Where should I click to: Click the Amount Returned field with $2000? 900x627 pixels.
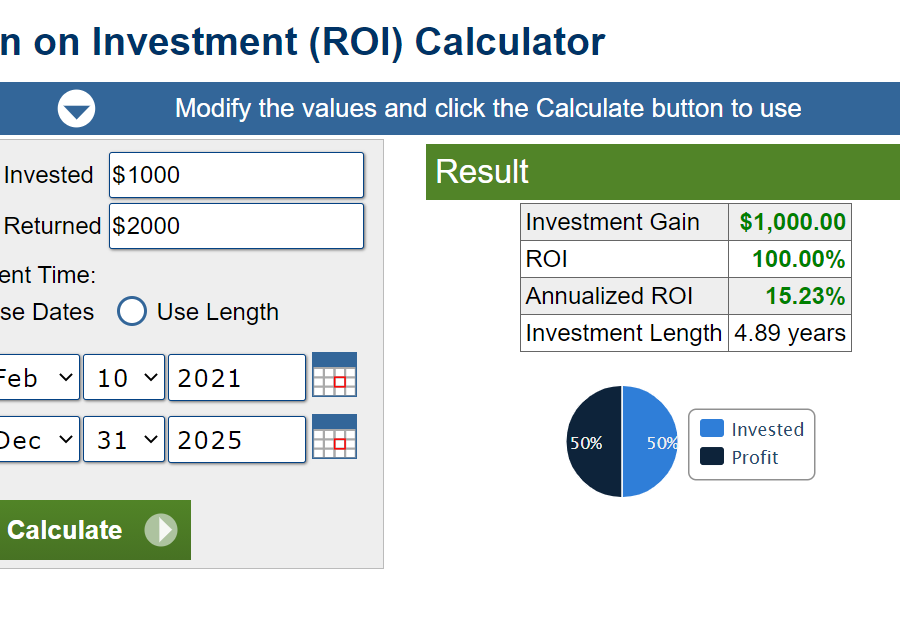236,226
